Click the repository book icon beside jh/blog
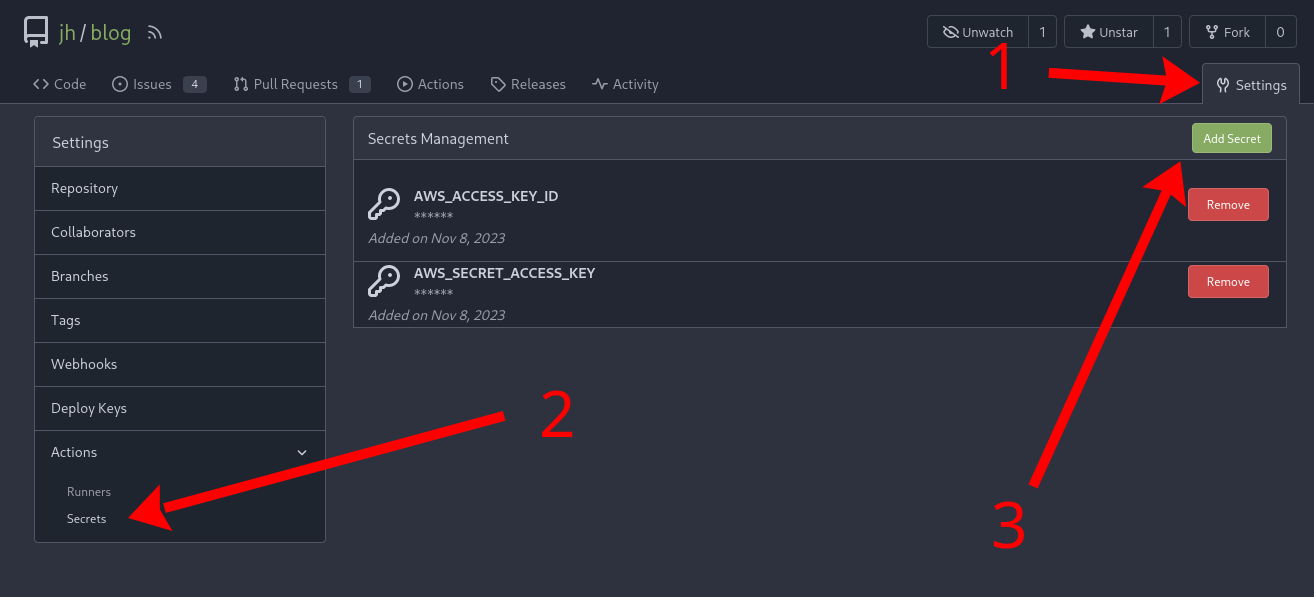The image size is (1314, 597). (x=36, y=33)
